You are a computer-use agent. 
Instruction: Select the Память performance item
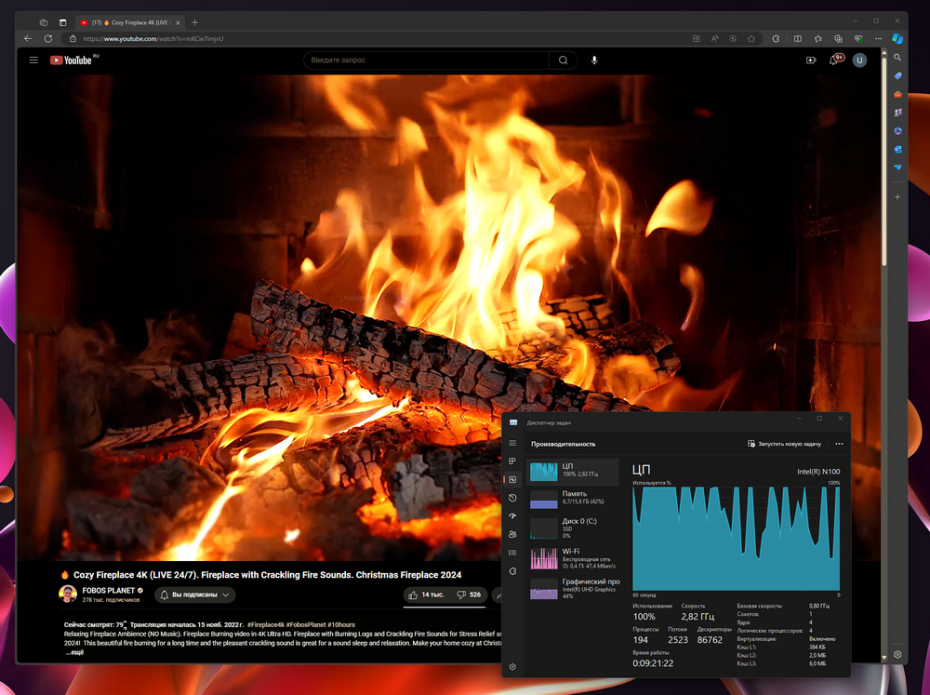tap(573, 498)
